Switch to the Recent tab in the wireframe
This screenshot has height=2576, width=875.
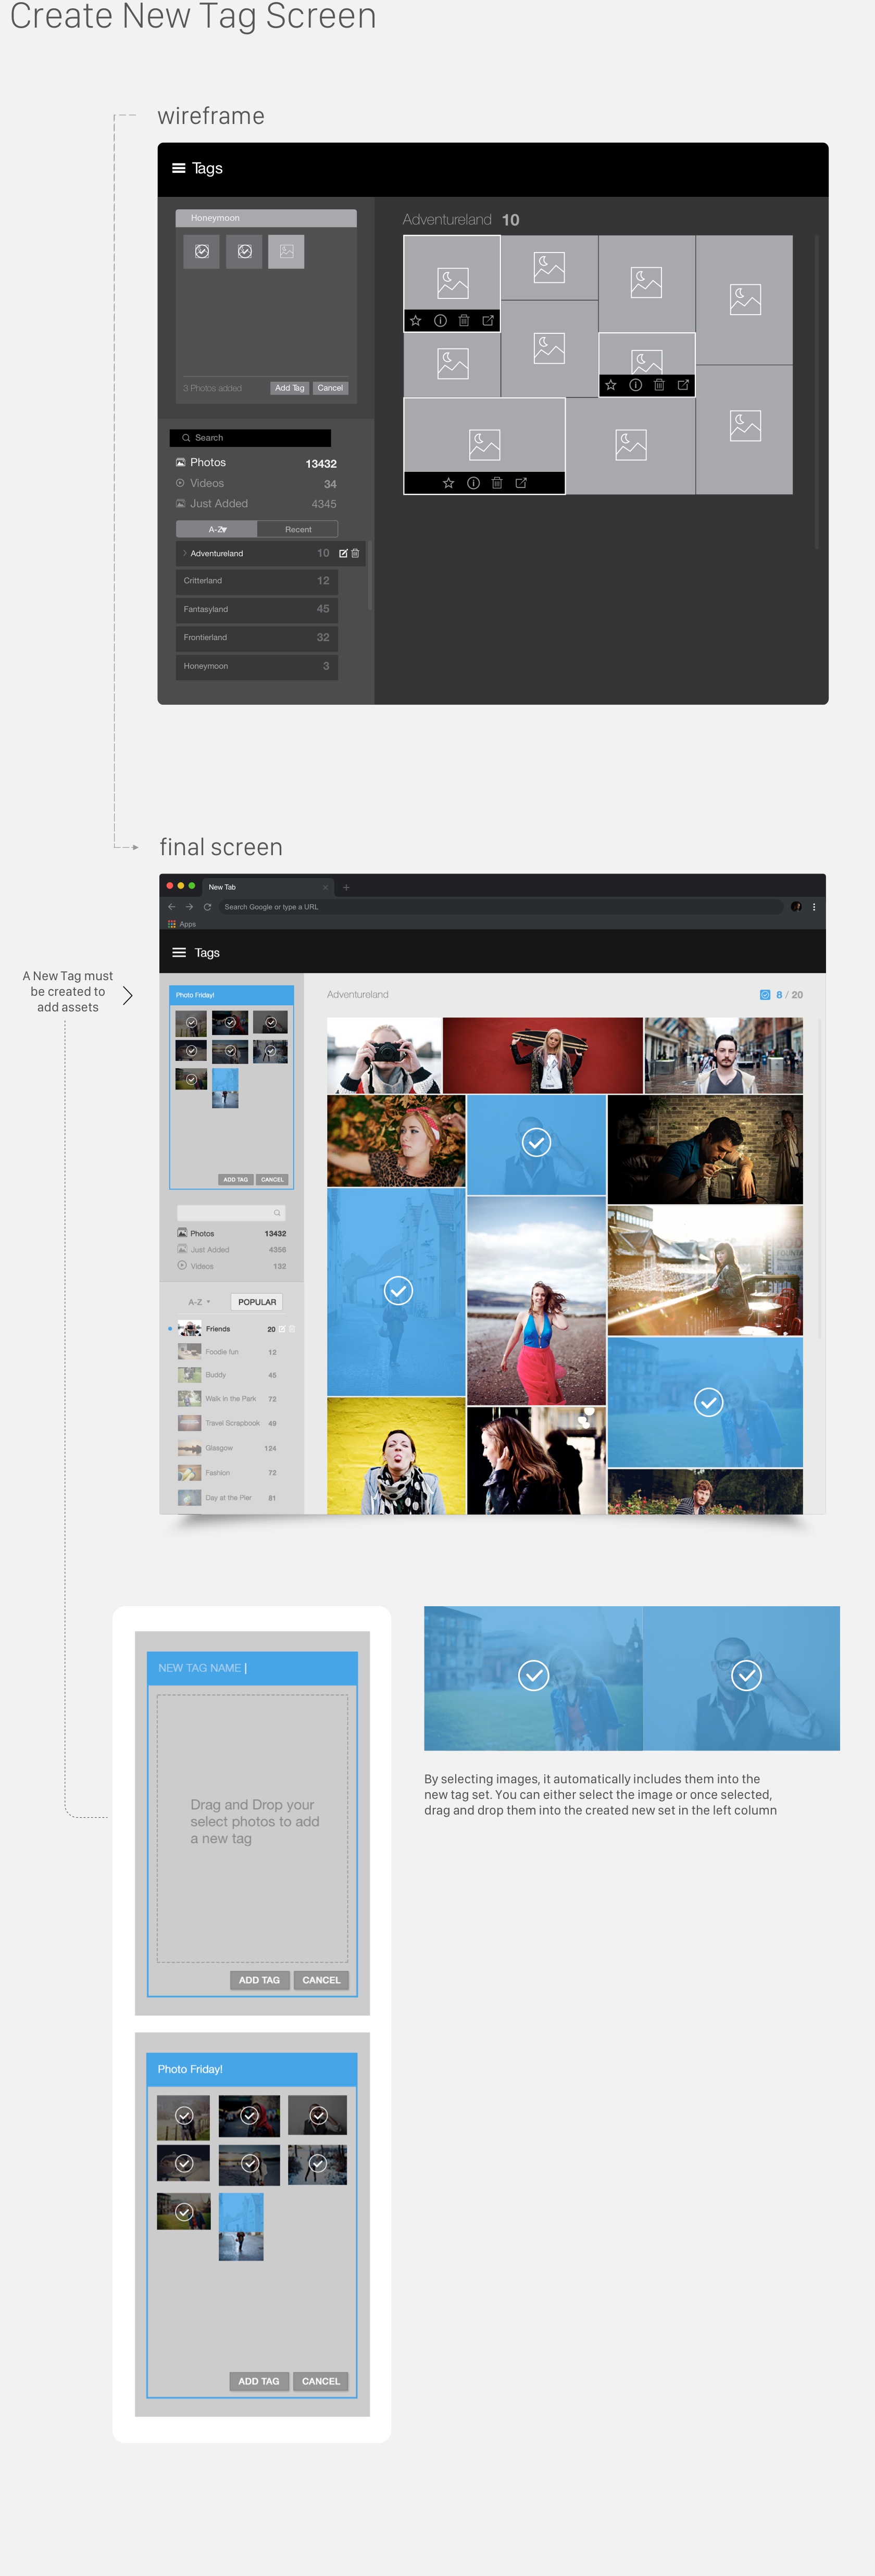coord(298,529)
